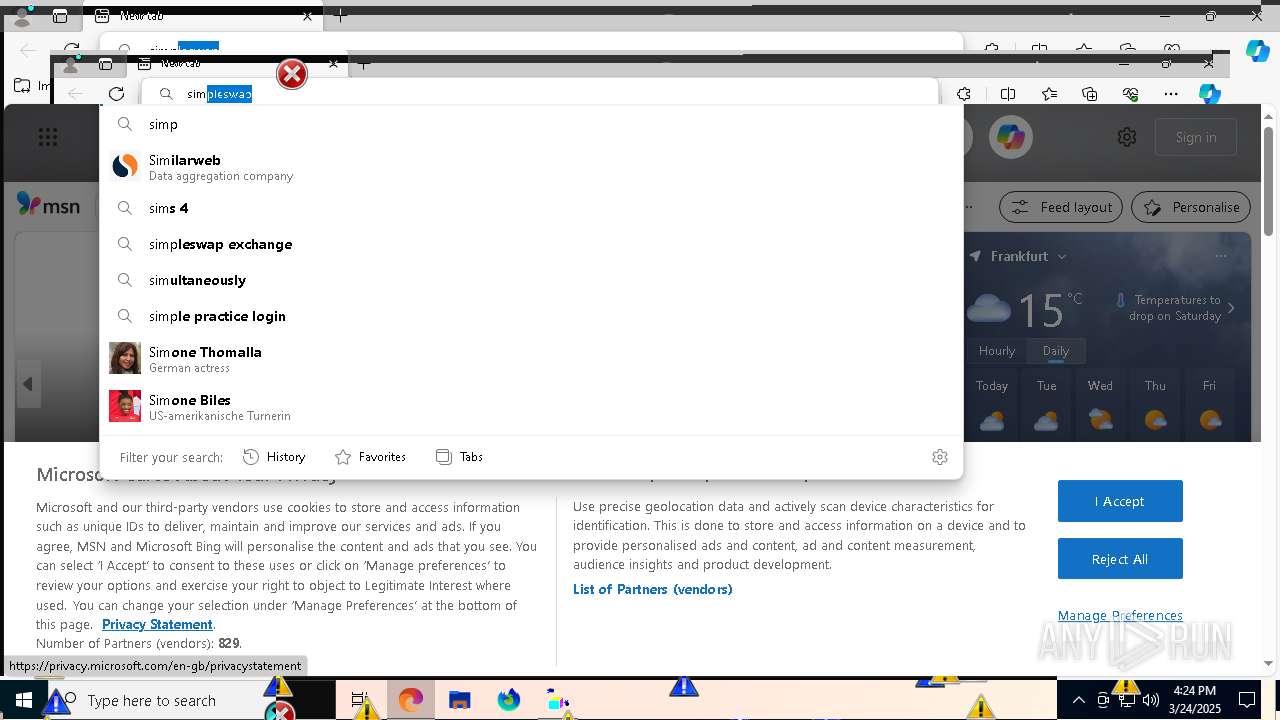Click refresh in the front Edge window
Image resolution: width=1280 pixels, height=720 pixels.
[x=116, y=94]
